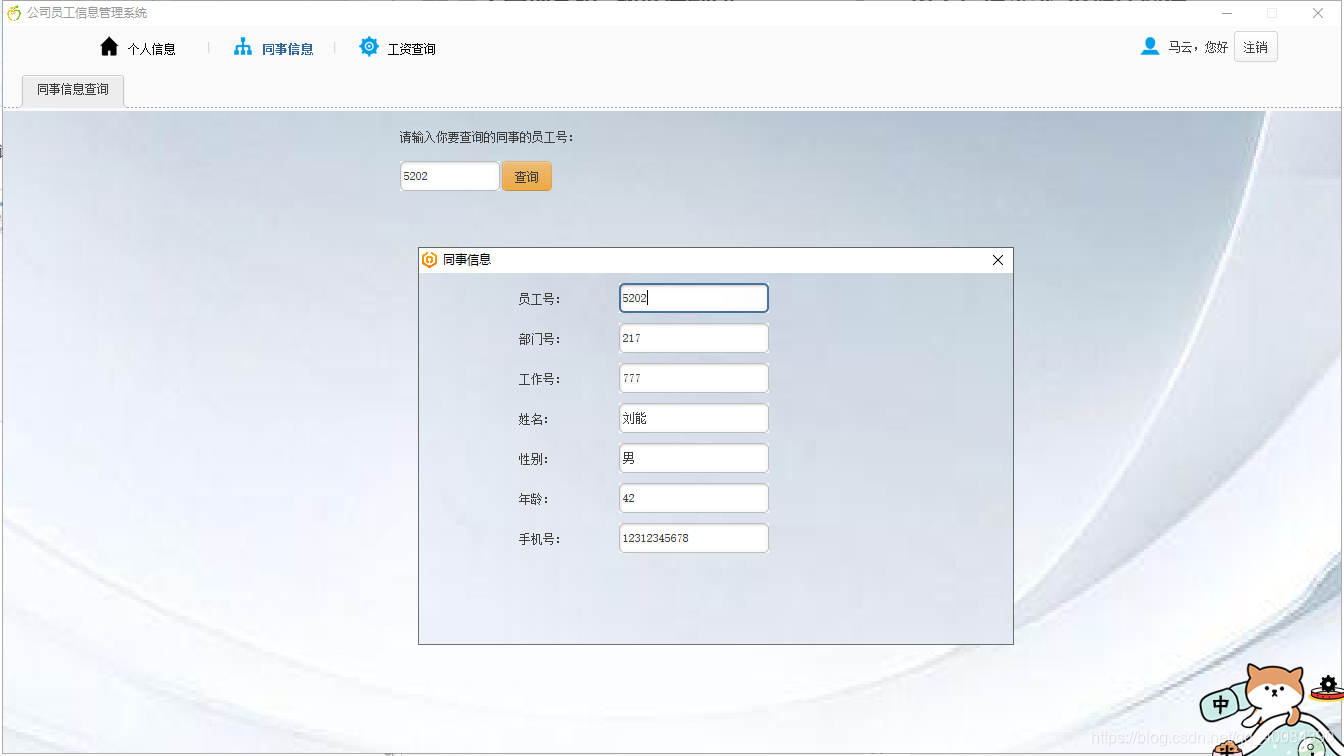Image resolution: width=1344 pixels, height=756 pixels.
Task: Click the 年龄 field showing 42
Action: point(693,498)
